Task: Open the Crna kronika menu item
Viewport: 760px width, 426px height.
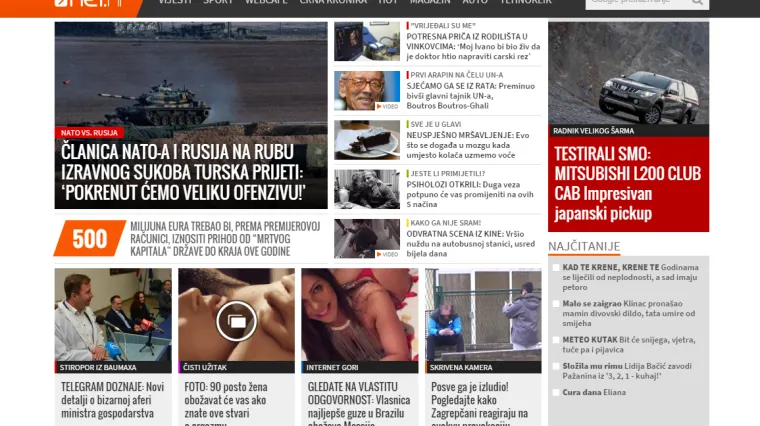Action: (333, 2)
